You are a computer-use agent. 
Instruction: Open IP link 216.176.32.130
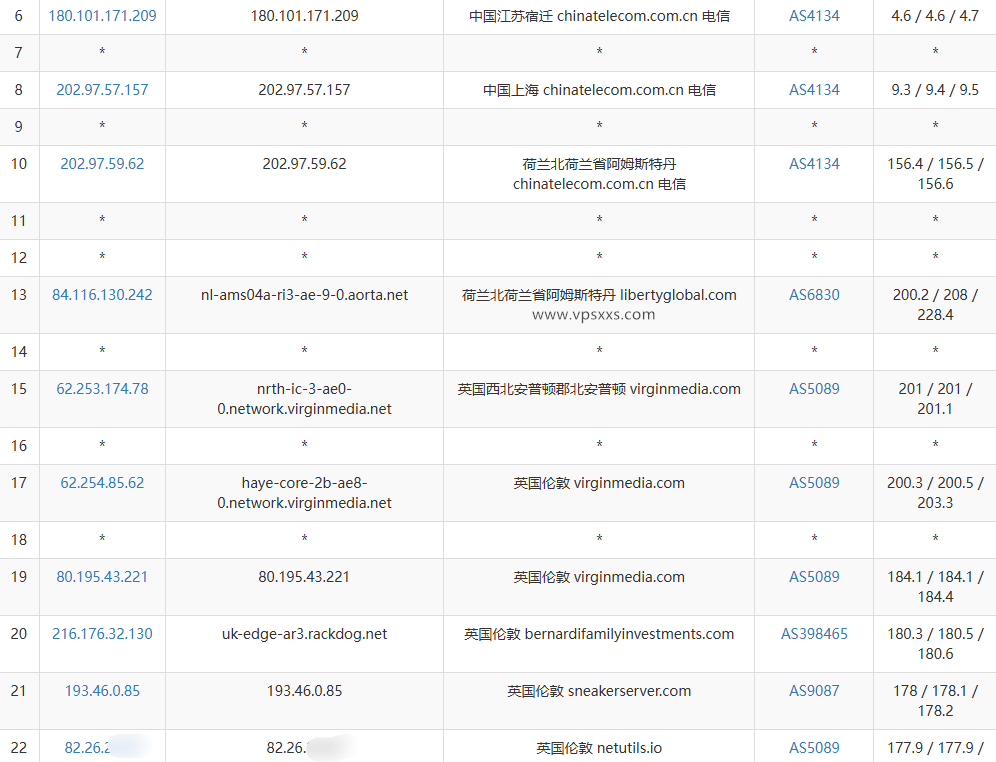(102, 634)
